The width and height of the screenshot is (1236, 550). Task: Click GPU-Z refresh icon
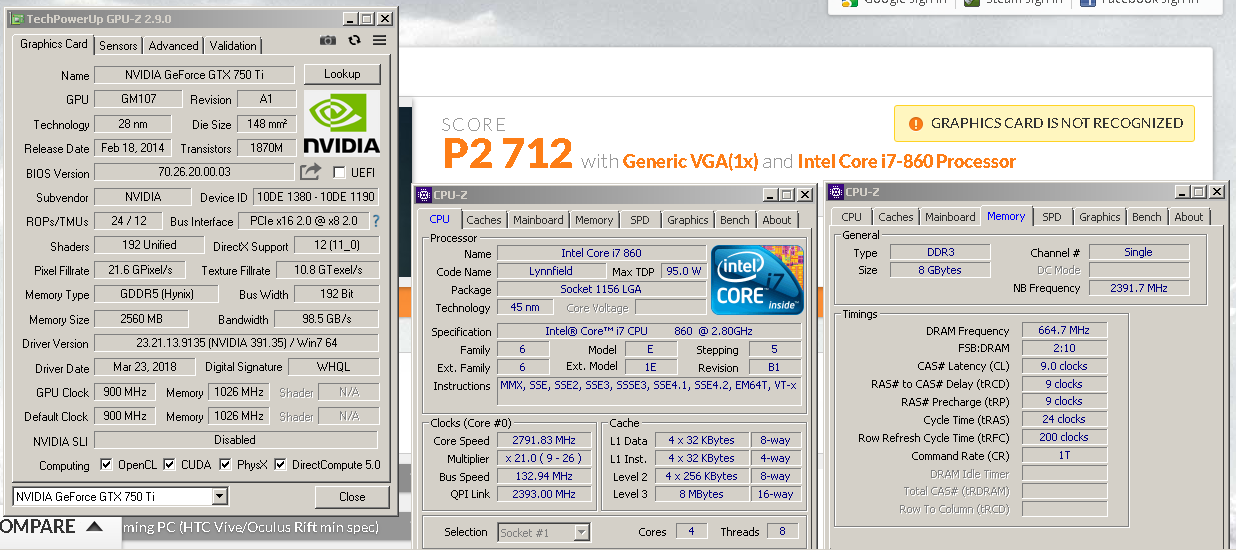pos(354,40)
